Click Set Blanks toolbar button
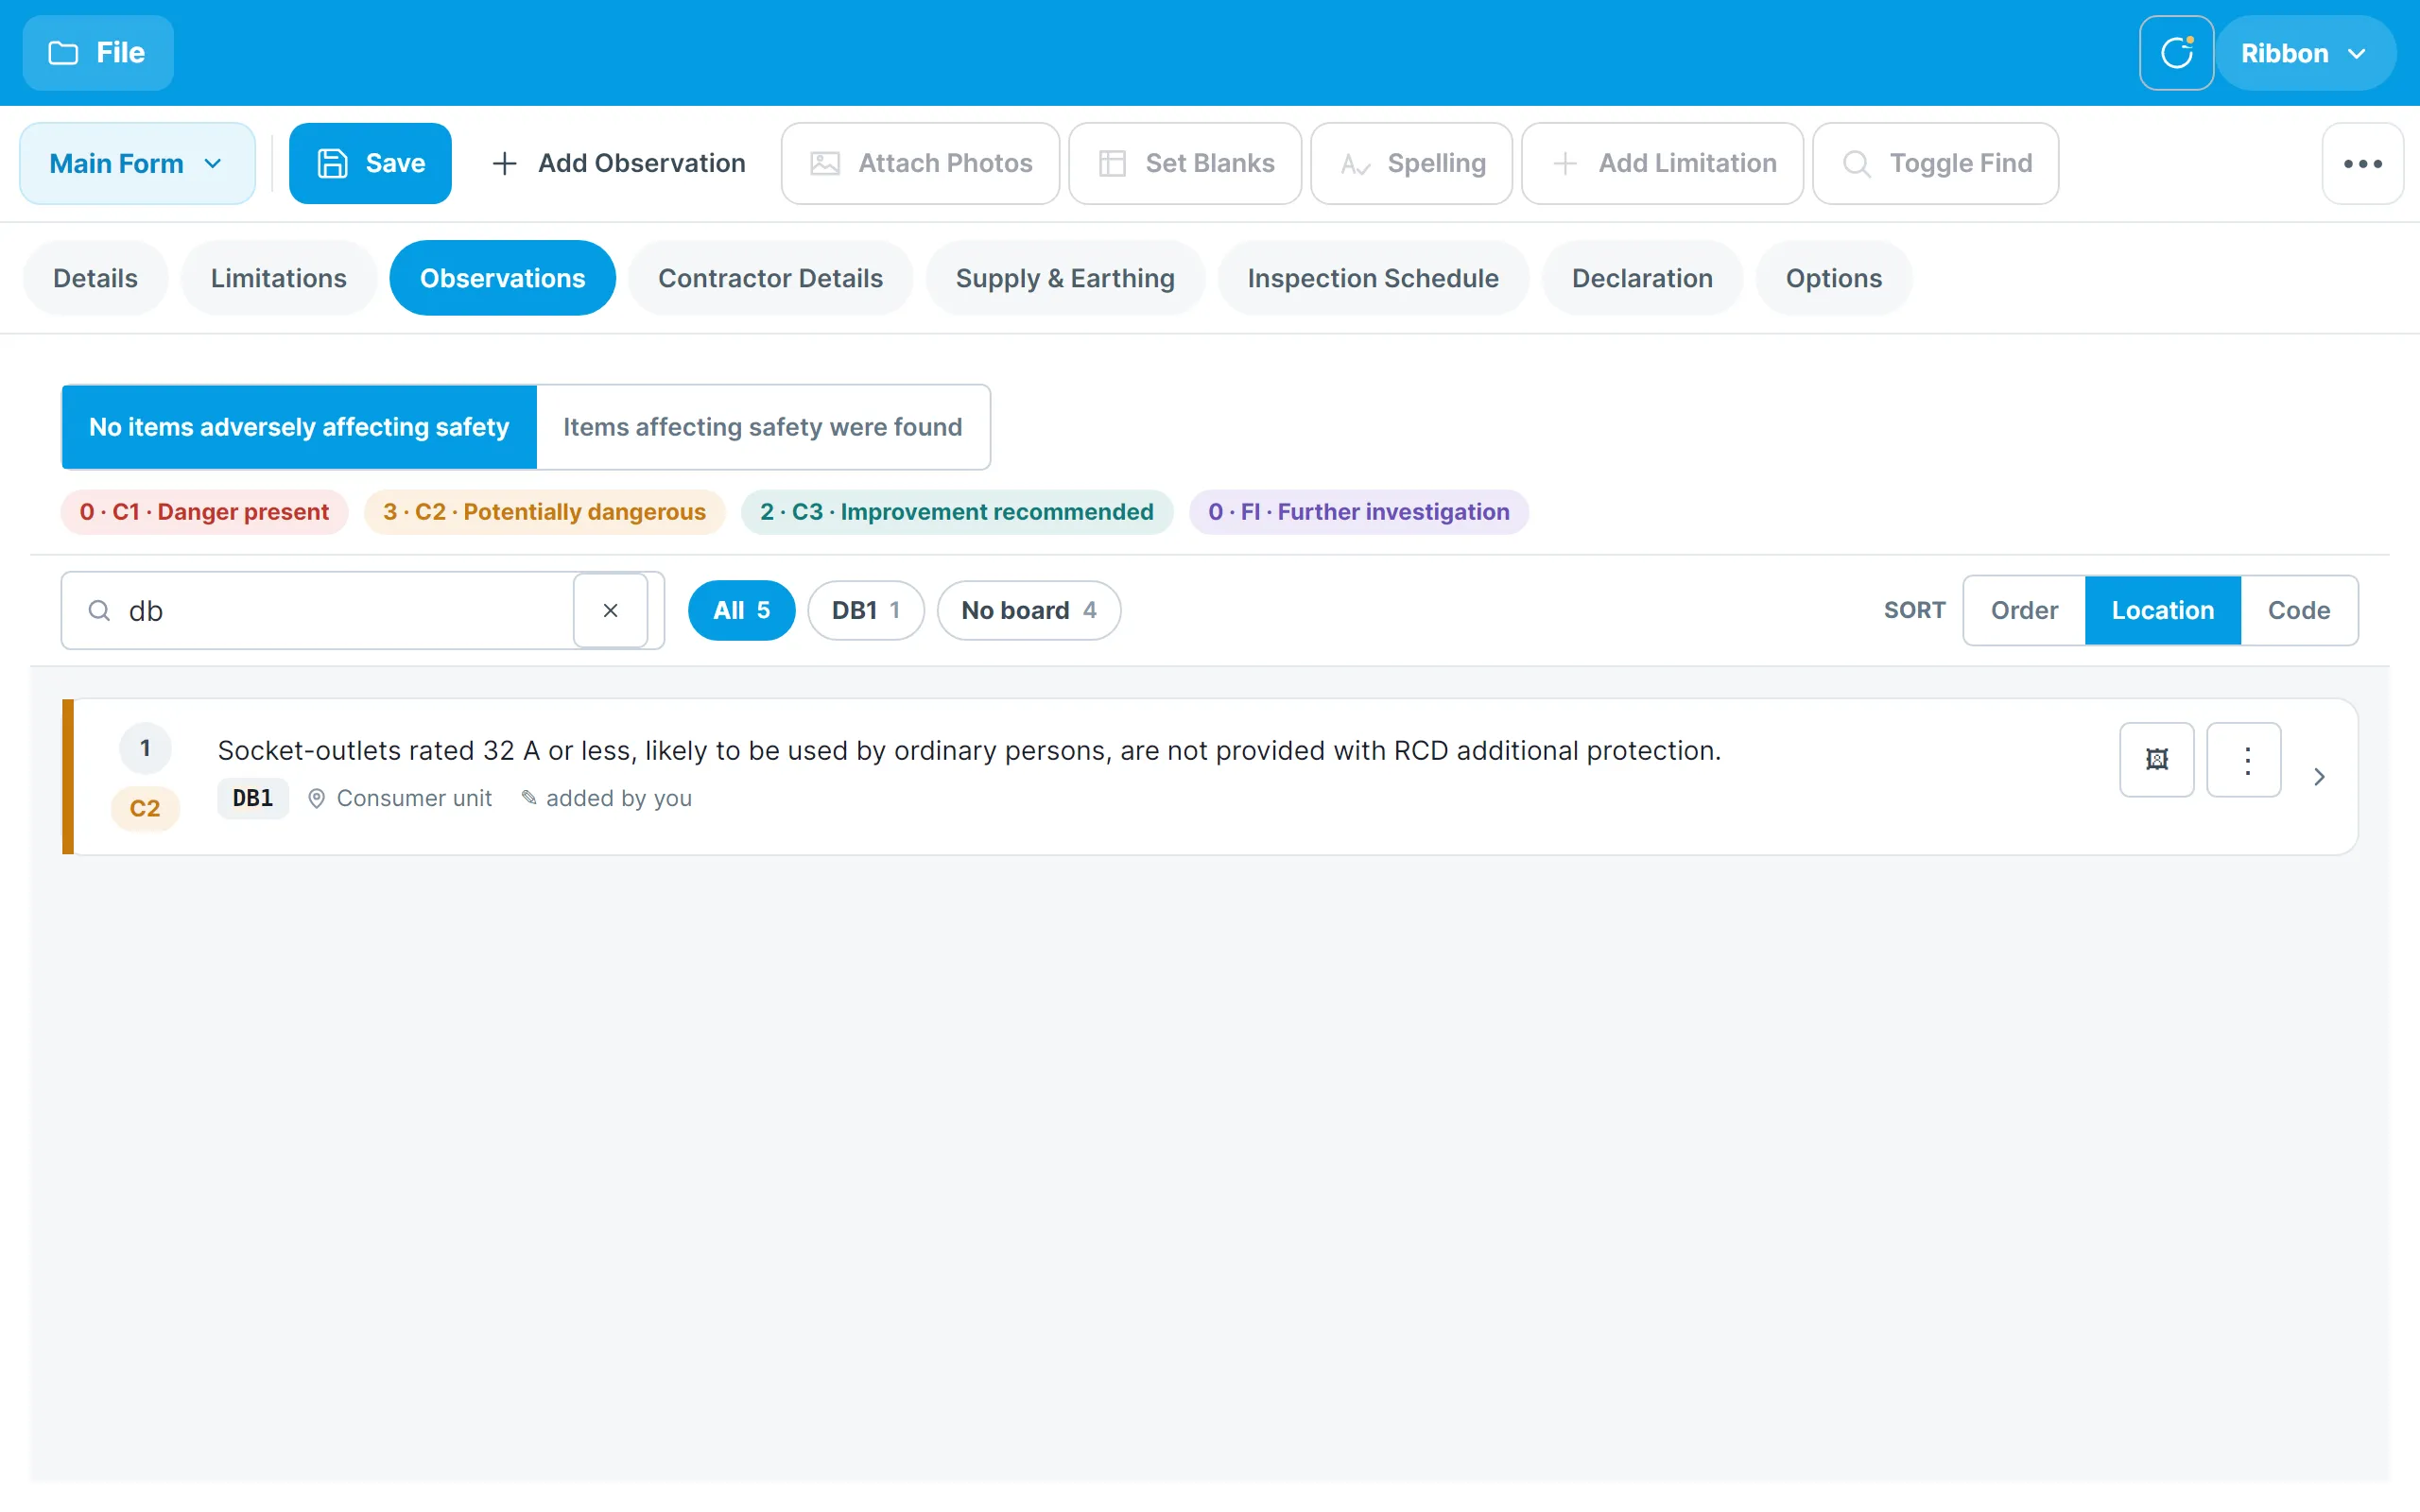2420x1512 pixels. [x=1185, y=163]
